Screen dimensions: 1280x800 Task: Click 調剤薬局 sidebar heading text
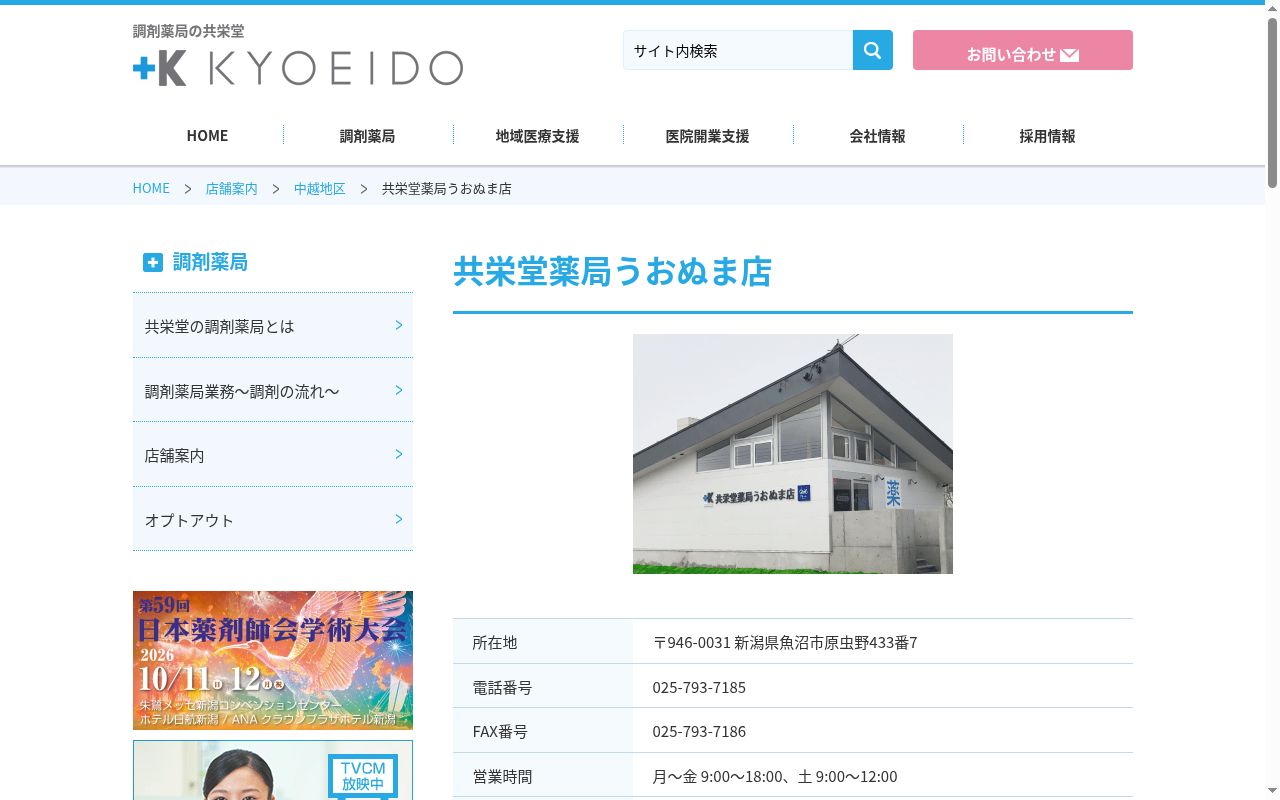click(210, 262)
